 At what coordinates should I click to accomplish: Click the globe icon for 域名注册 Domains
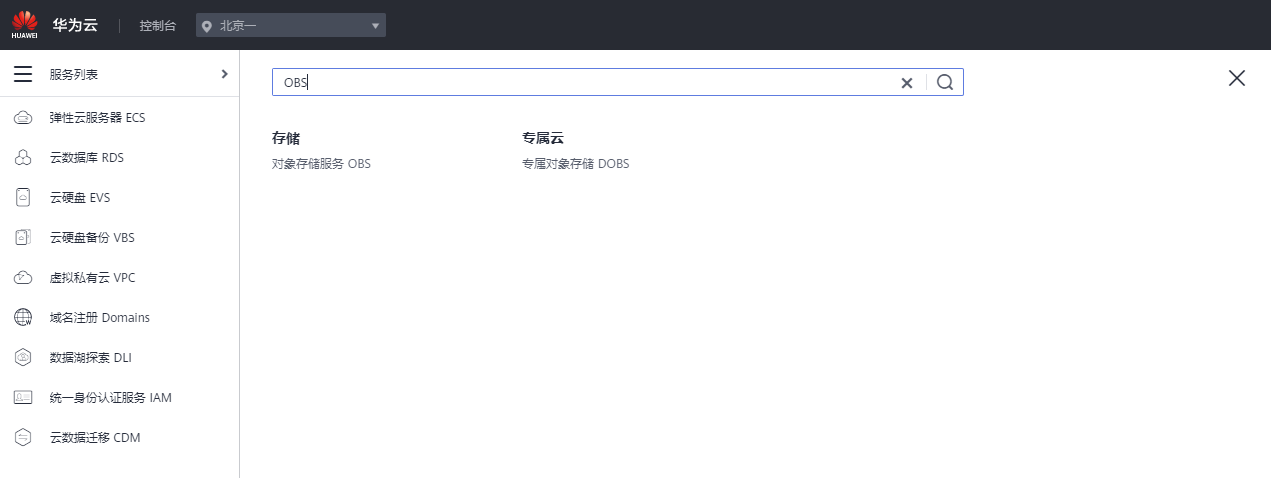coord(23,318)
